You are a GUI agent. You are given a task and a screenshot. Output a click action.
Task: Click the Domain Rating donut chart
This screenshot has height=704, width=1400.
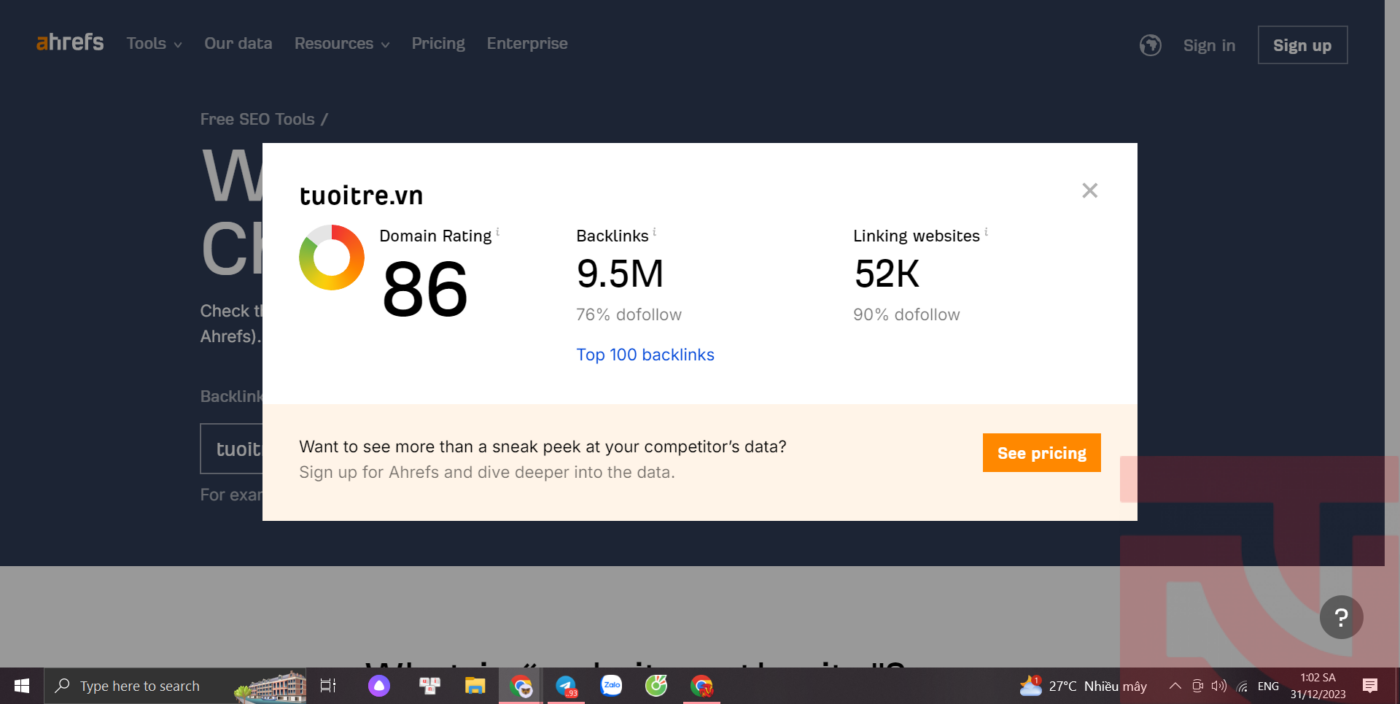point(332,258)
